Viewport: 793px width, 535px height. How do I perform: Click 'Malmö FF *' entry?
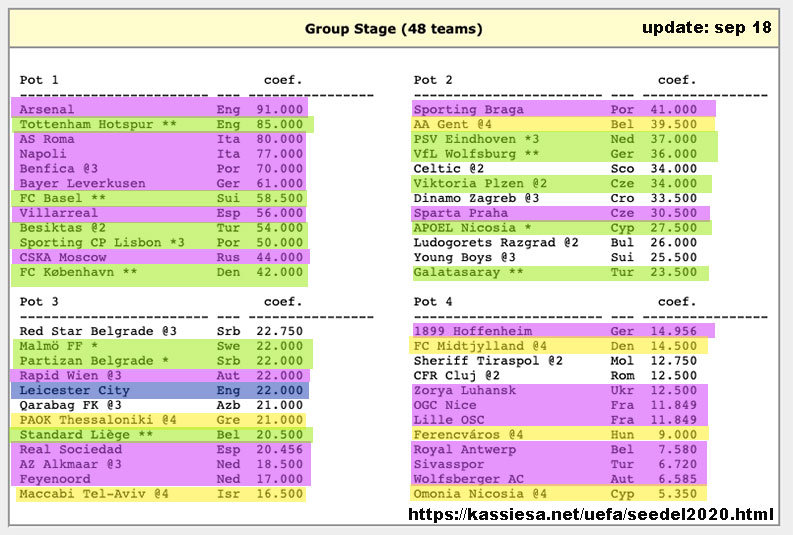59,346
